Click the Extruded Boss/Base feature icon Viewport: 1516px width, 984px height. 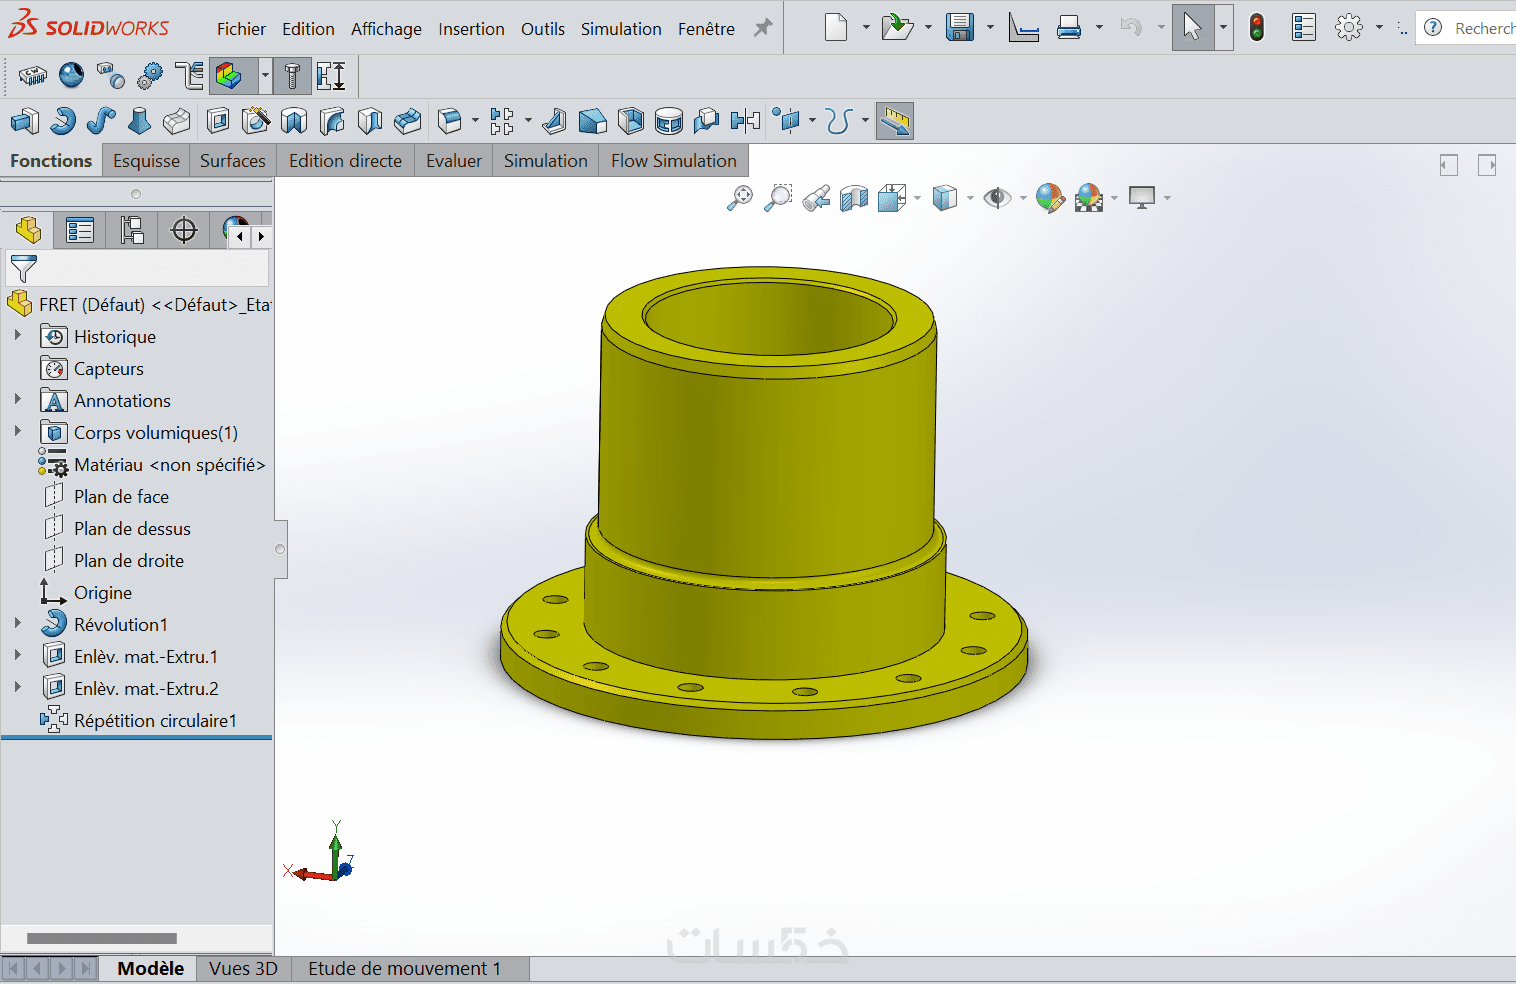tap(25, 121)
